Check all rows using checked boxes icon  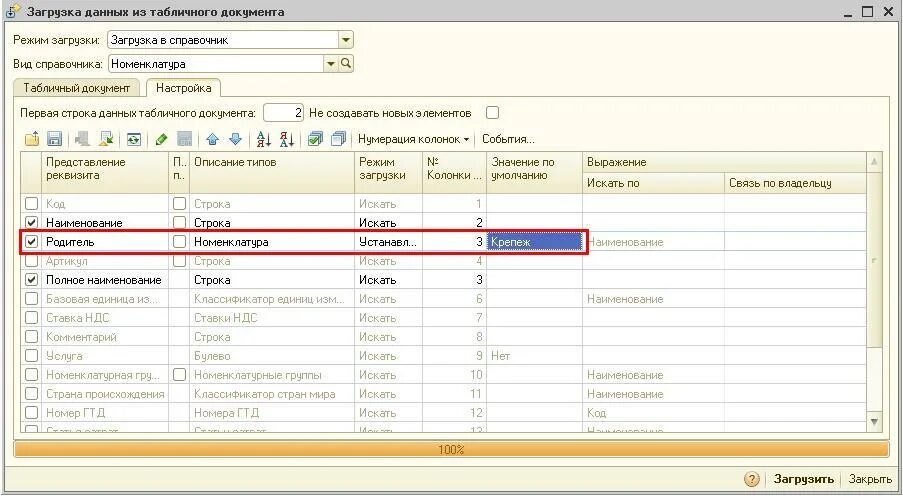(315, 139)
